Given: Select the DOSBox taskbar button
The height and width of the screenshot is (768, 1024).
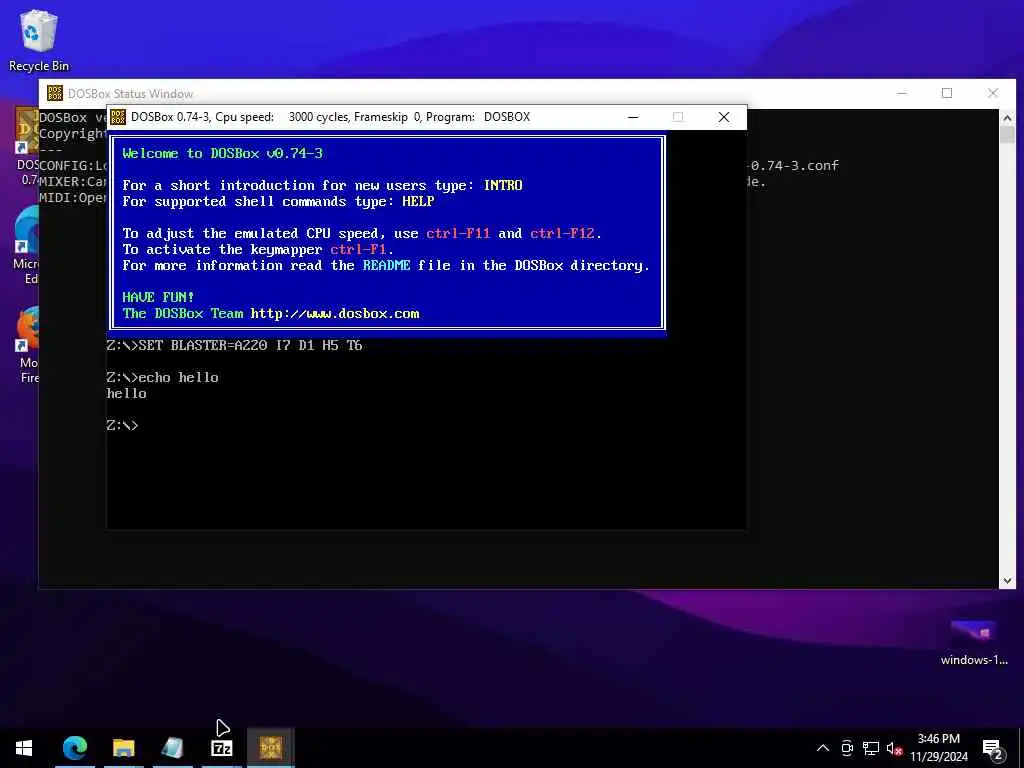Looking at the screenshot, I should point(270,748).
